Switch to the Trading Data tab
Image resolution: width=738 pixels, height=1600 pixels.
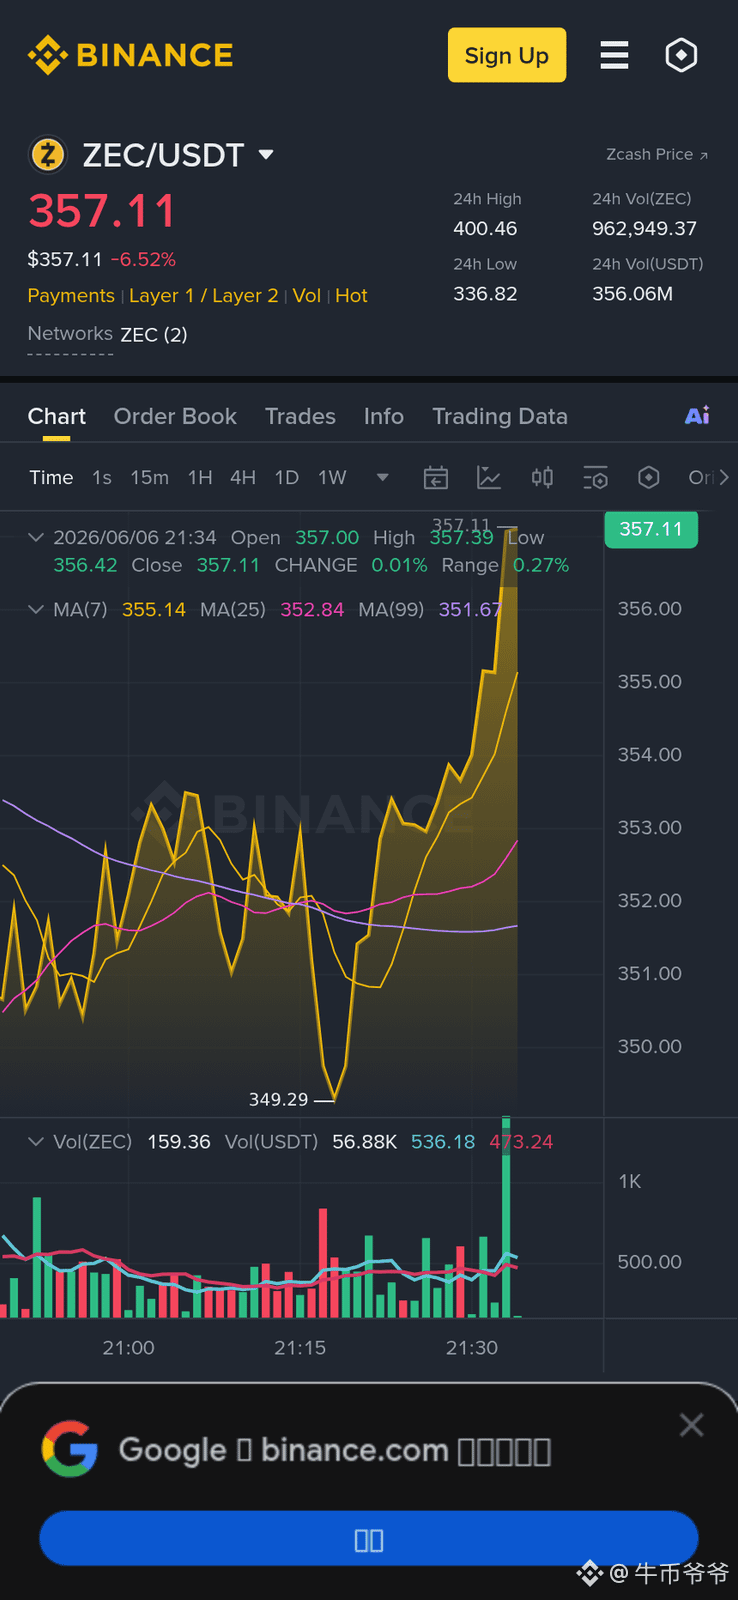(x=500, y=416)
